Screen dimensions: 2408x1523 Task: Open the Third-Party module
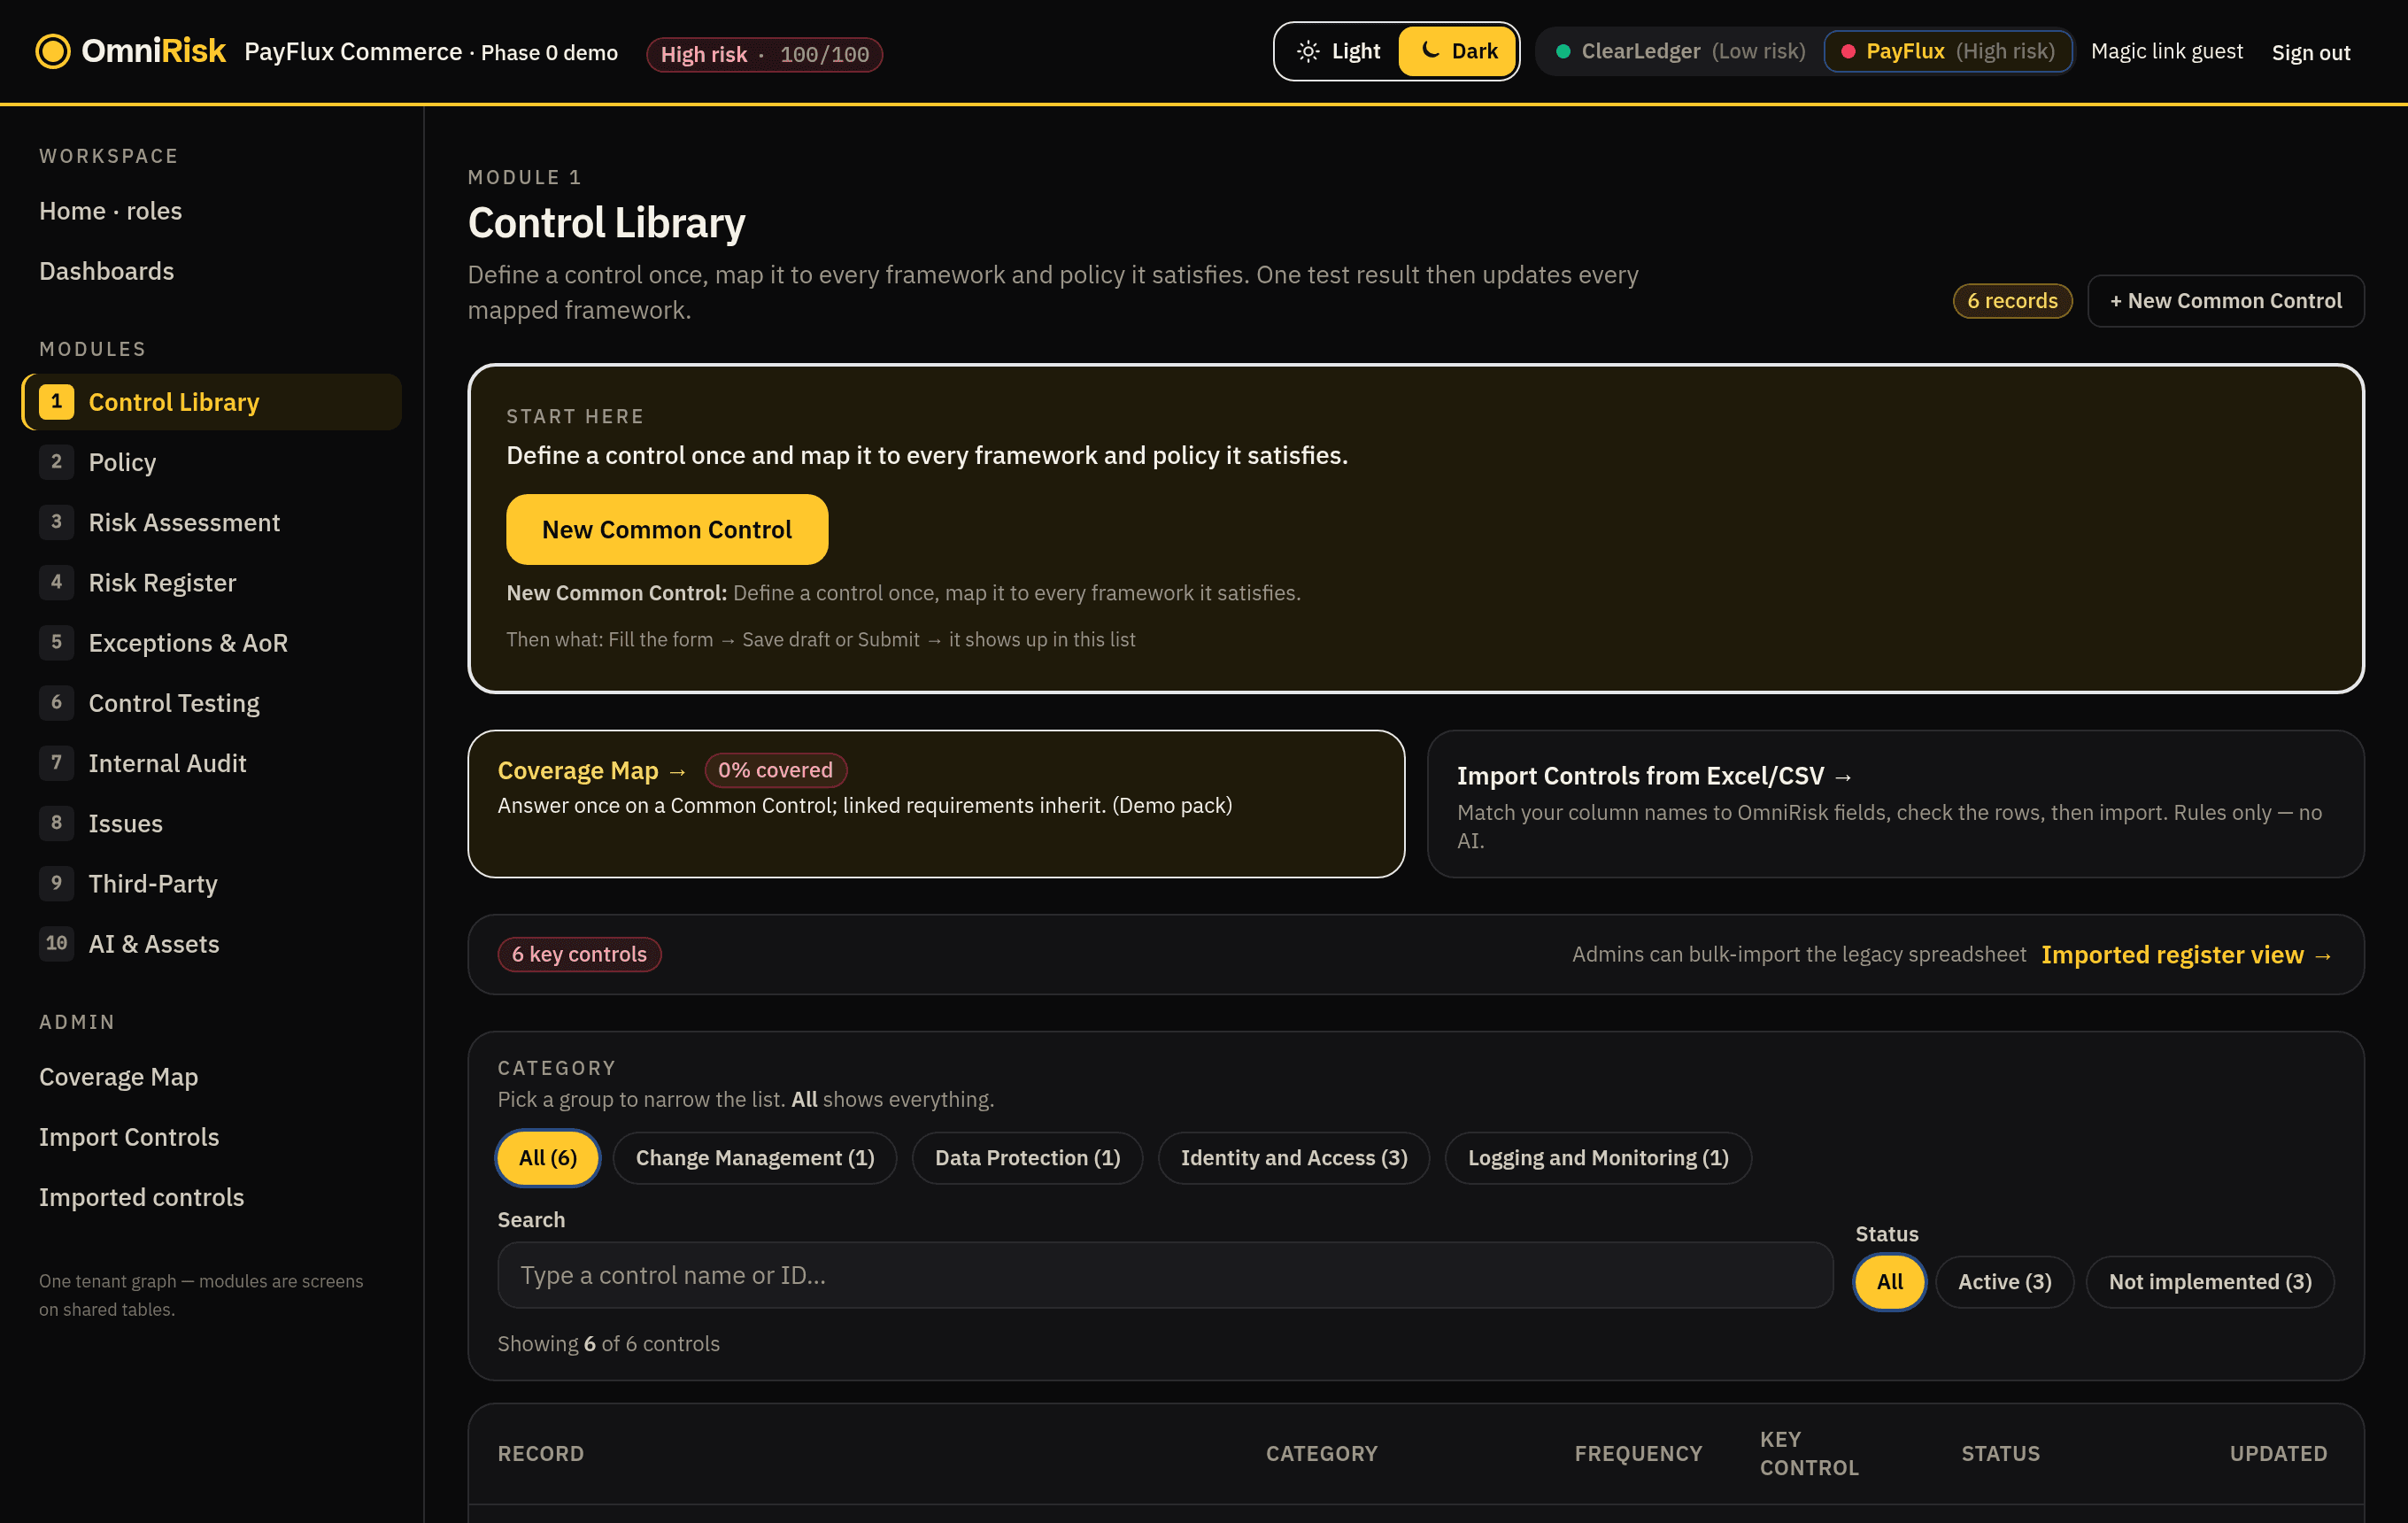coord(211,884)
